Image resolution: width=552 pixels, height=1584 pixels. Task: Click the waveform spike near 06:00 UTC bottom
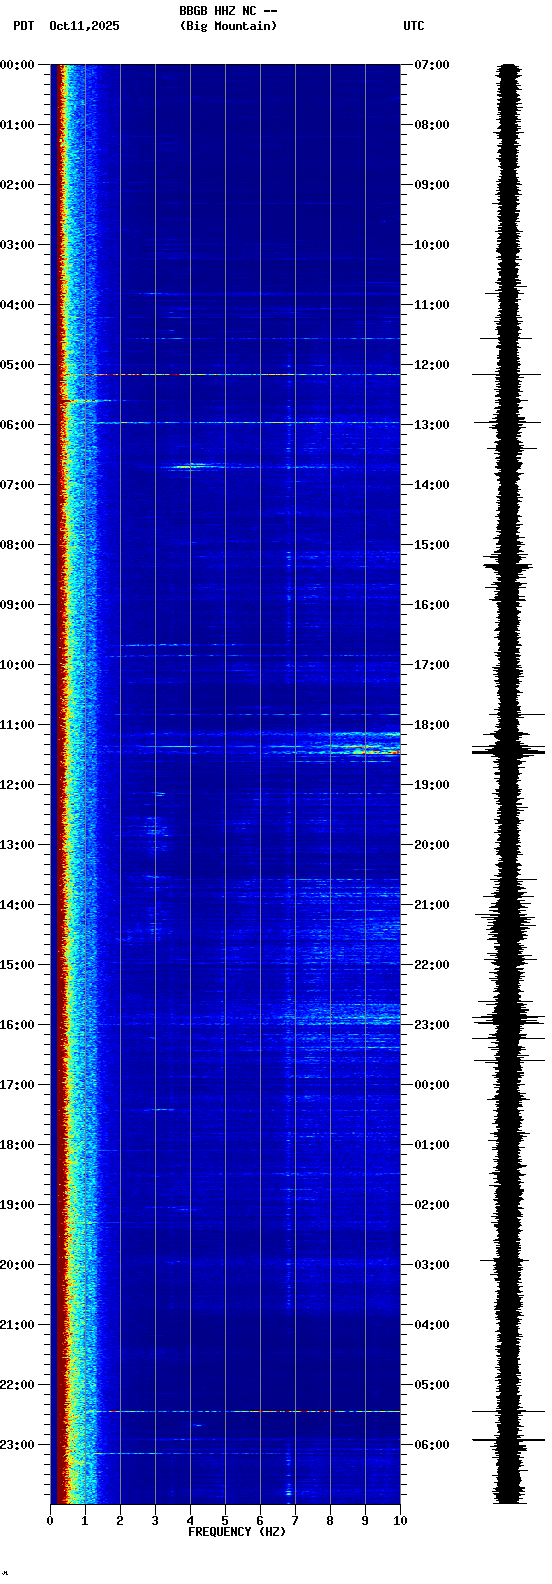(x=509, y=1440)
